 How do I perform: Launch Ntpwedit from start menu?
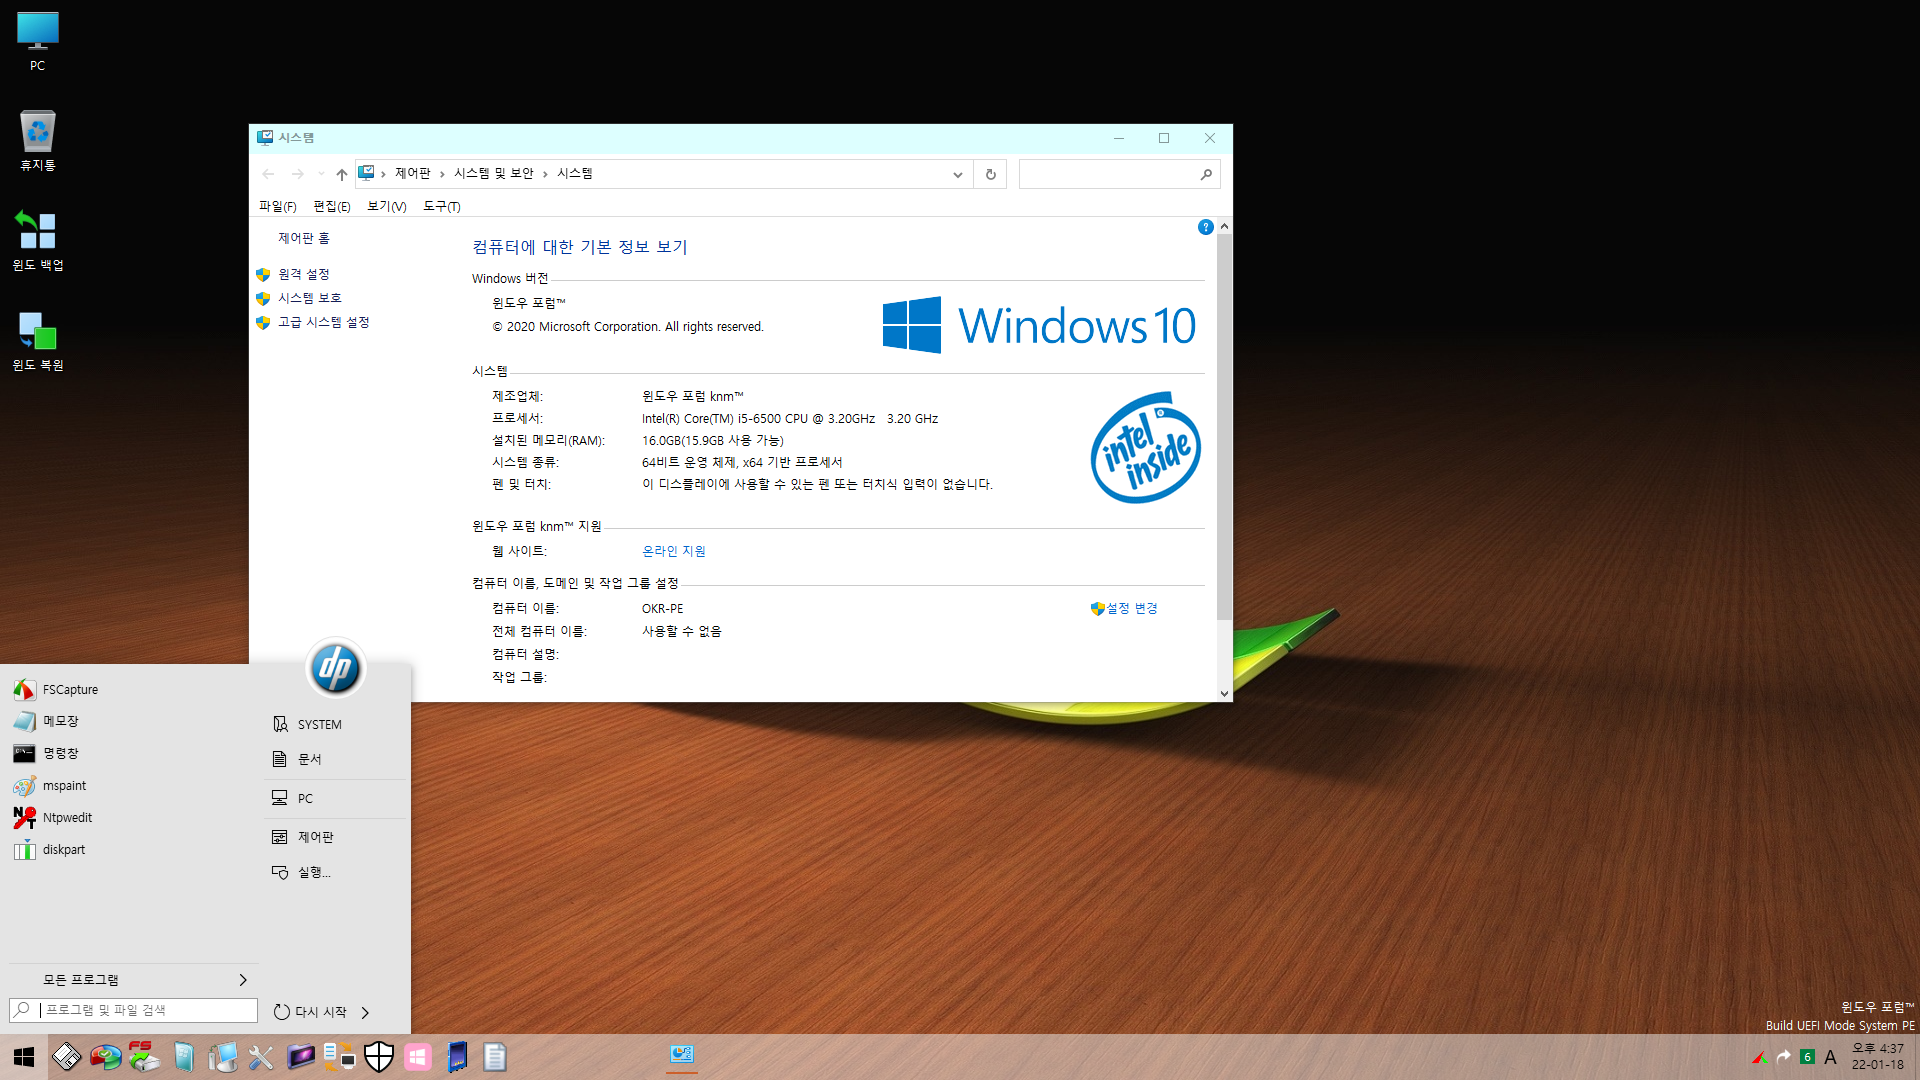pyautogui.click(x=133, y=817)
